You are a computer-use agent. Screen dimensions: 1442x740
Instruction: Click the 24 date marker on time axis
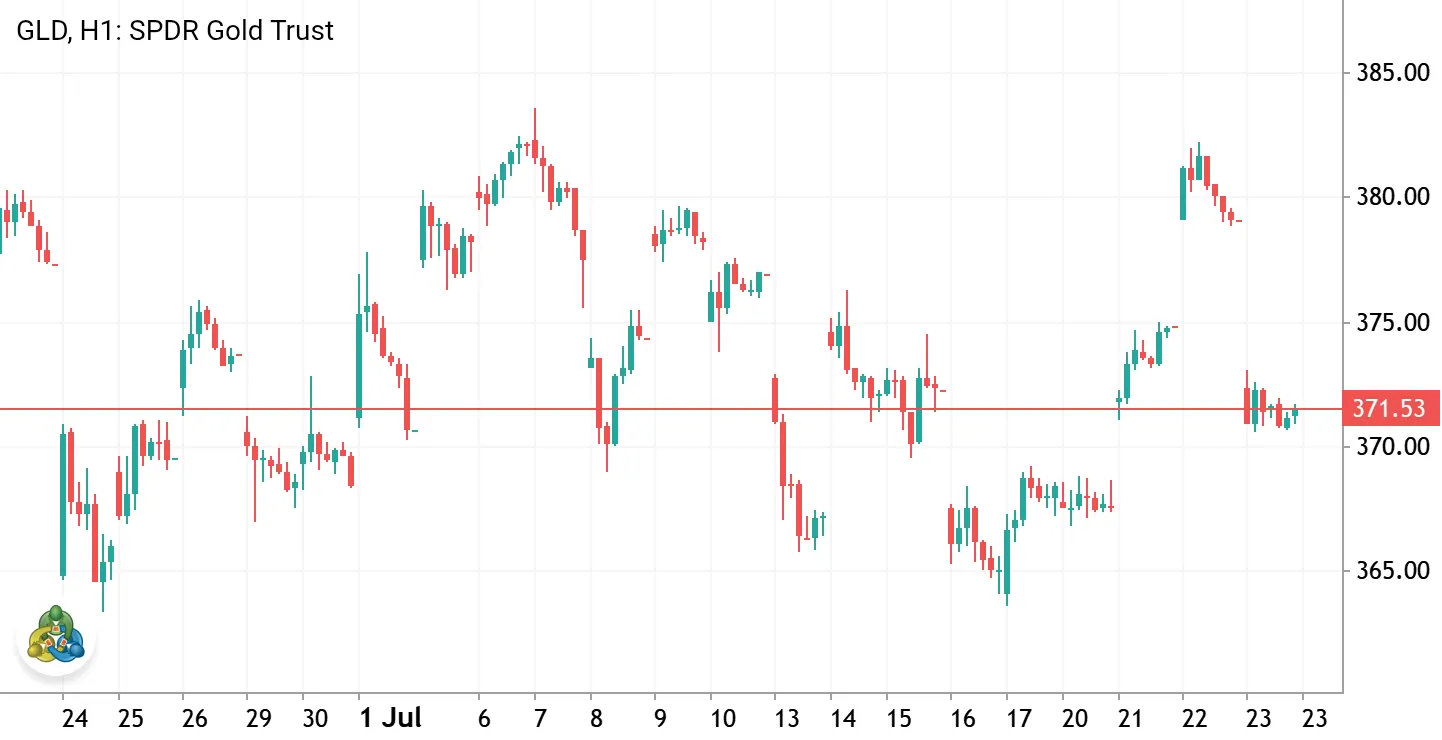click(75, 718)
